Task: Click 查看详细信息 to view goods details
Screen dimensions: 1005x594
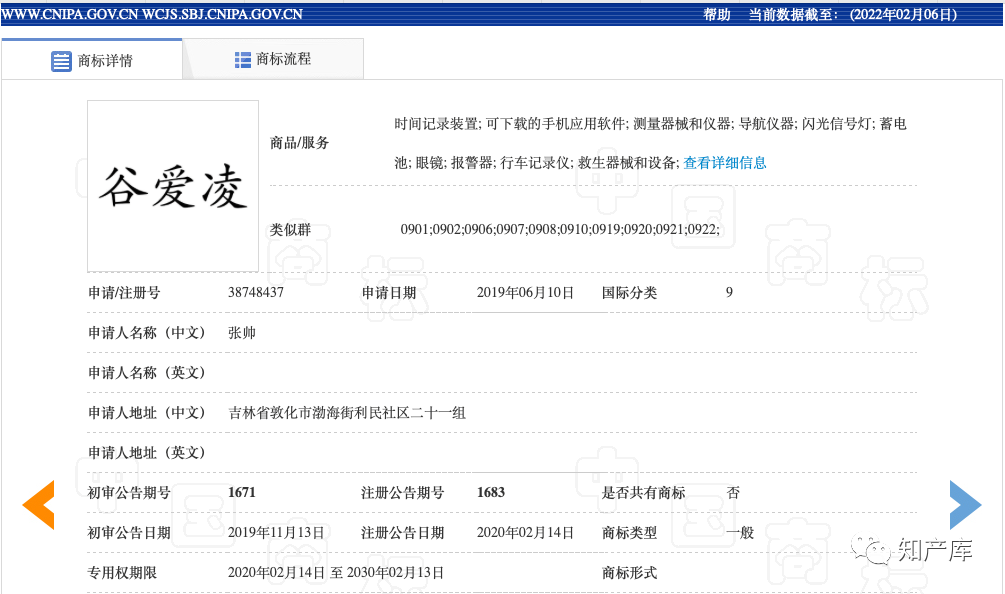Action: [x=725, y=163]
